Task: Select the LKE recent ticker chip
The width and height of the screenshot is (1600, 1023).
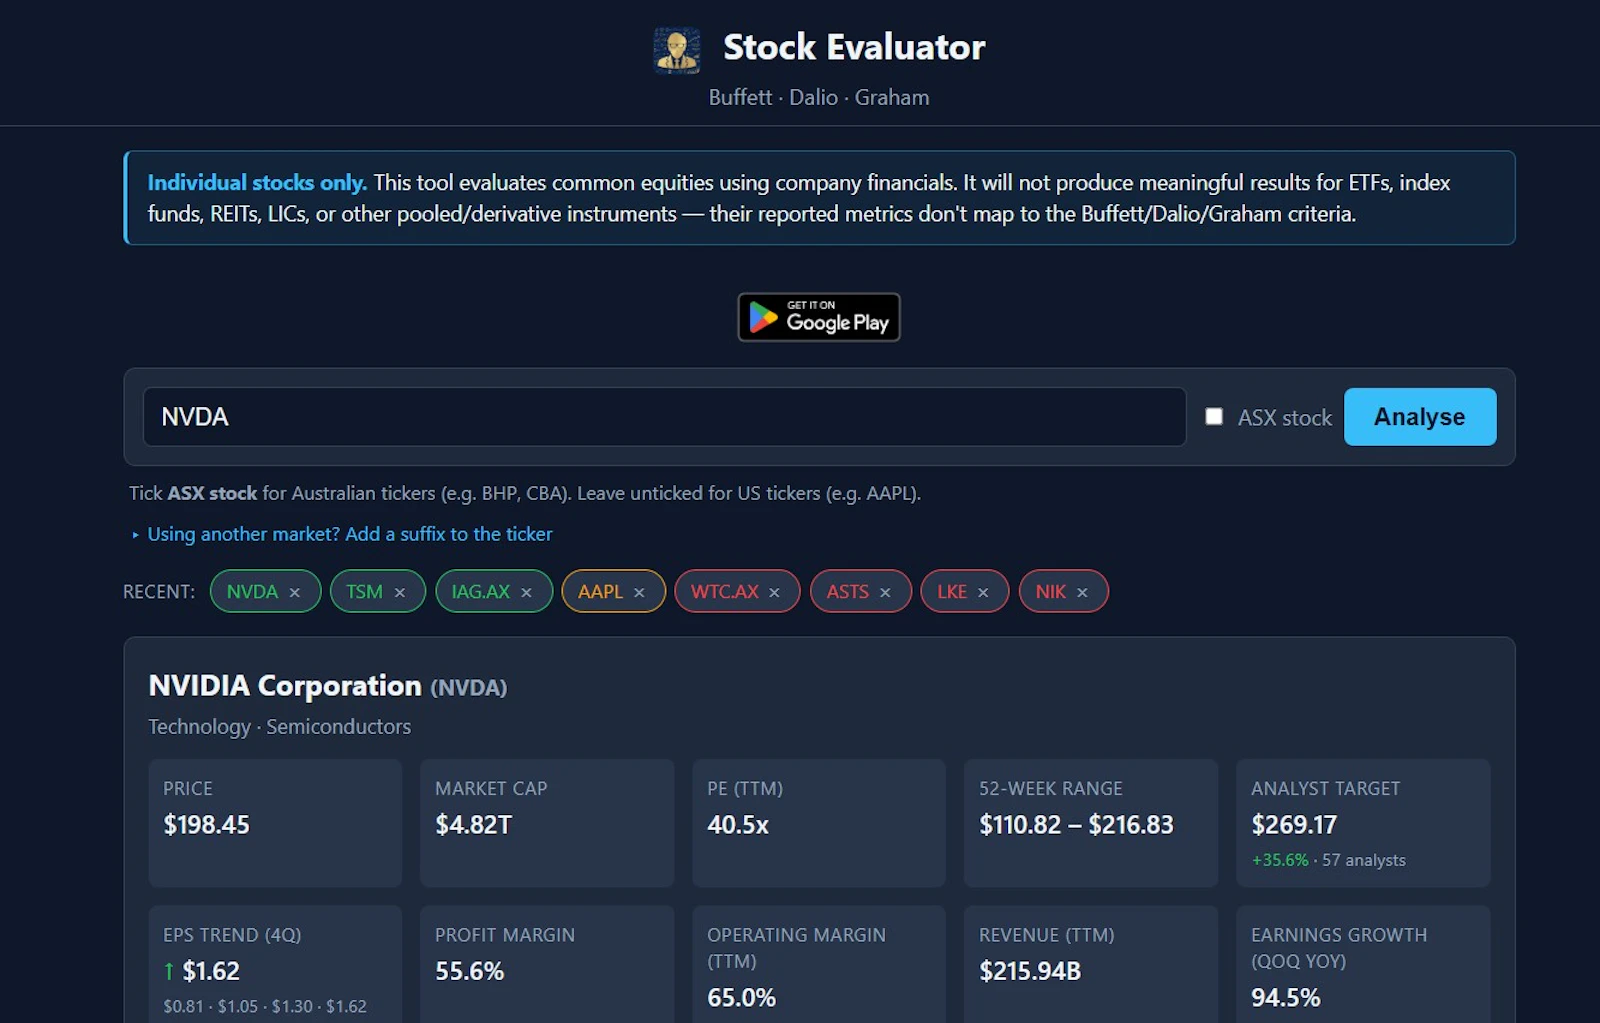Action: pyautogui.click(x=952, y=591)
